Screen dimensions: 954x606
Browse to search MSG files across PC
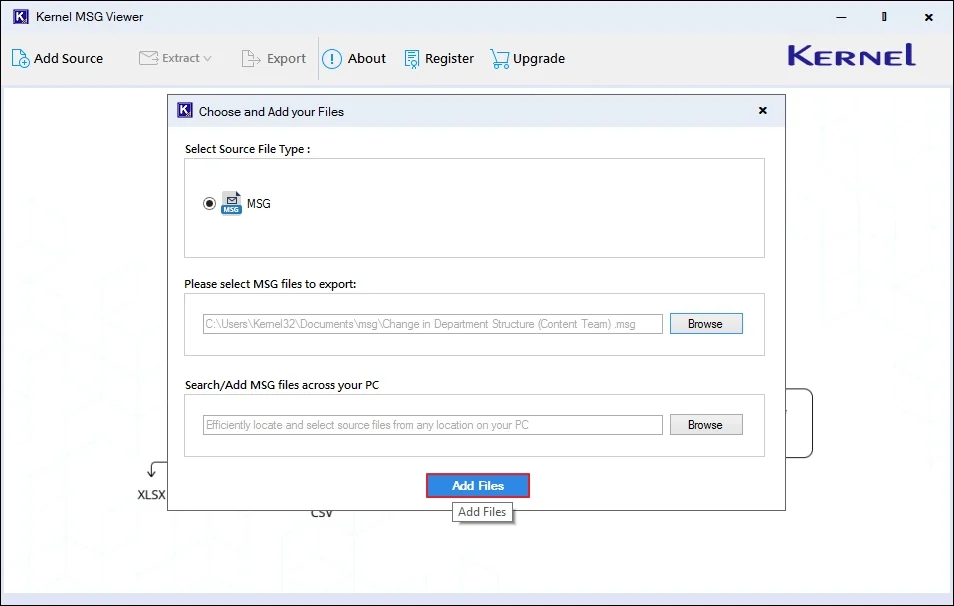pyautogui.click(x=706, y=425)
